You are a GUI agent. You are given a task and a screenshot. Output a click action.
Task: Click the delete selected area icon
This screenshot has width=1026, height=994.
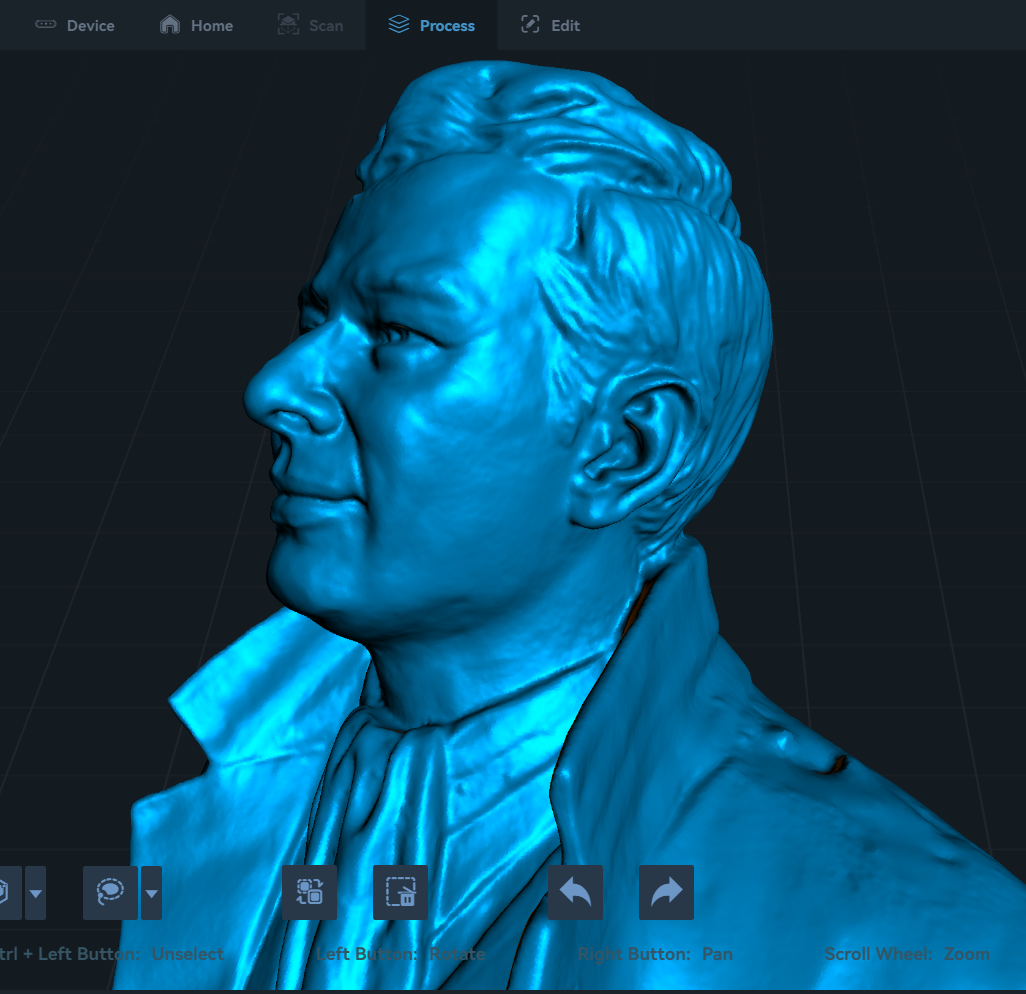click(400, 892)
